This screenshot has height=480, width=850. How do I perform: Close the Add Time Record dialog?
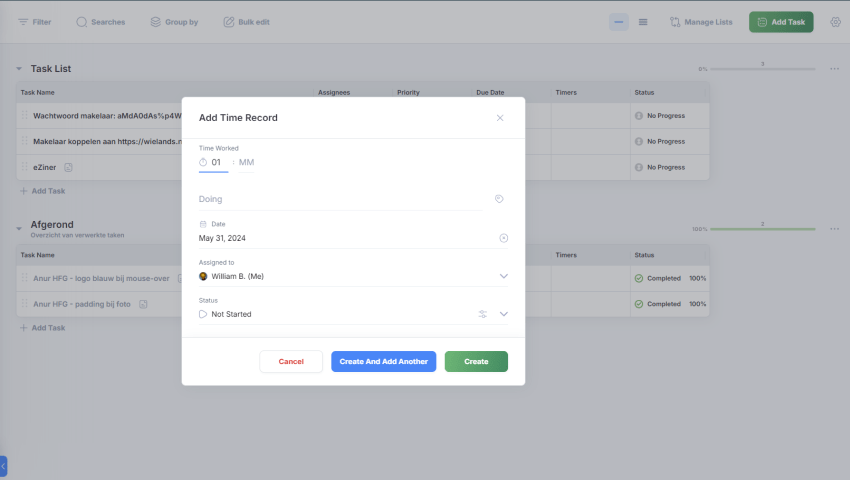(500, 118)
